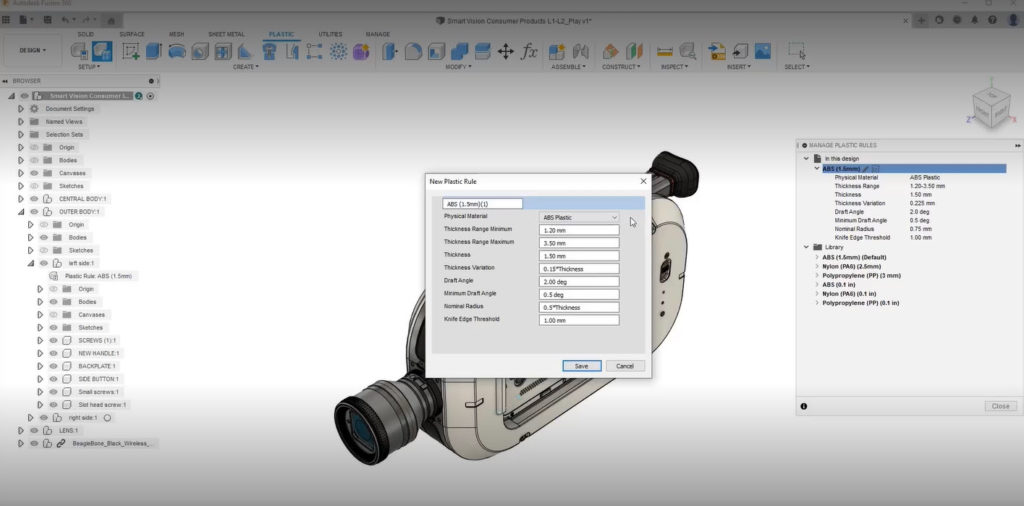This screenshot has height=506, width=1024.
Task: Expand the Nylon (PA6) (2.5mm) library rule
Action: (x=817, y=266)
